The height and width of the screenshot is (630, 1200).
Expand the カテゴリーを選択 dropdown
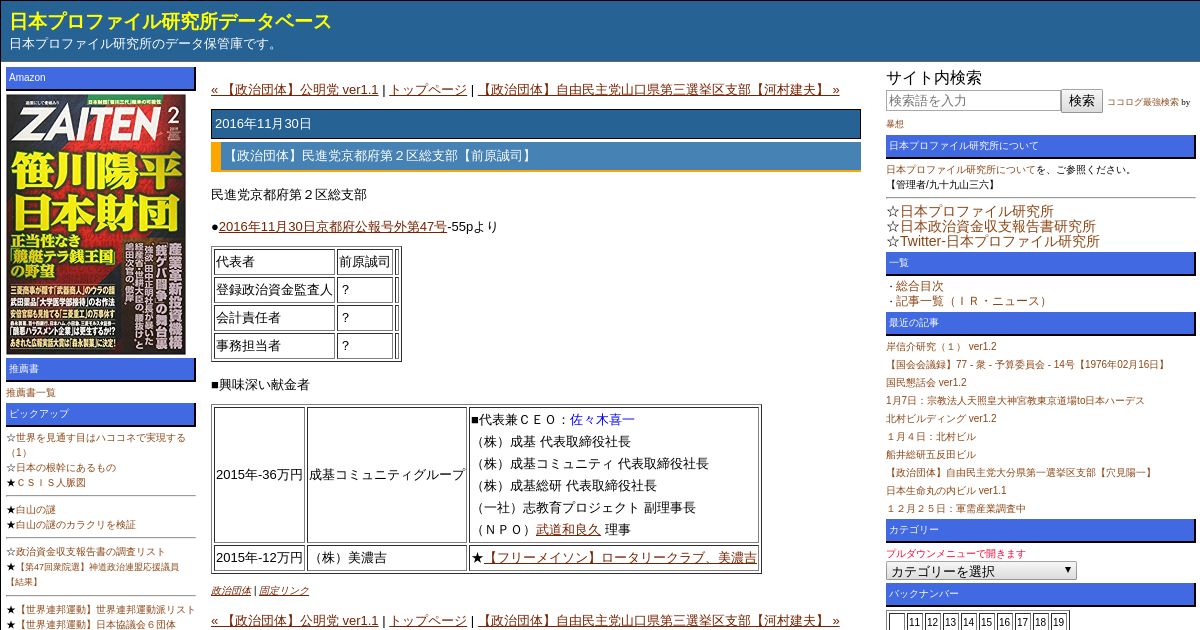pos(981,571)
